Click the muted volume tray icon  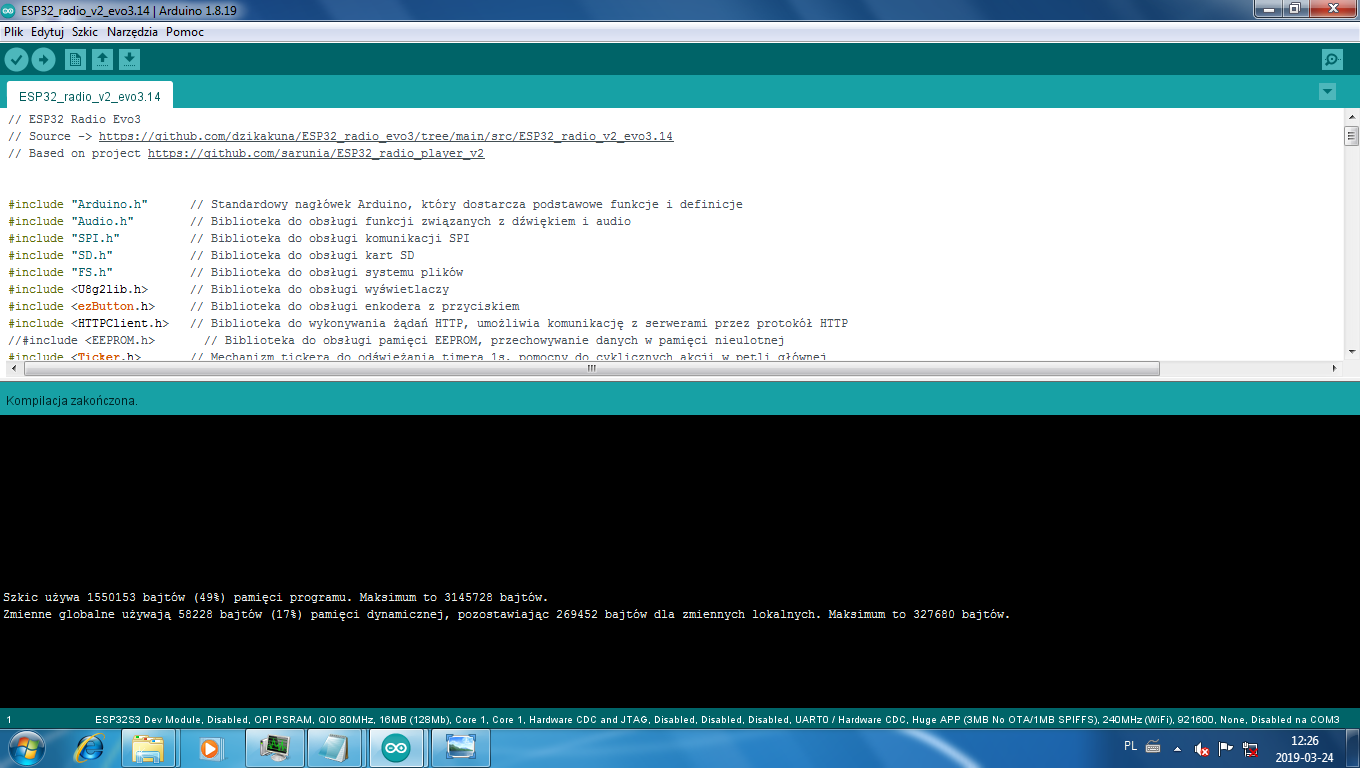coord(1202,748)
